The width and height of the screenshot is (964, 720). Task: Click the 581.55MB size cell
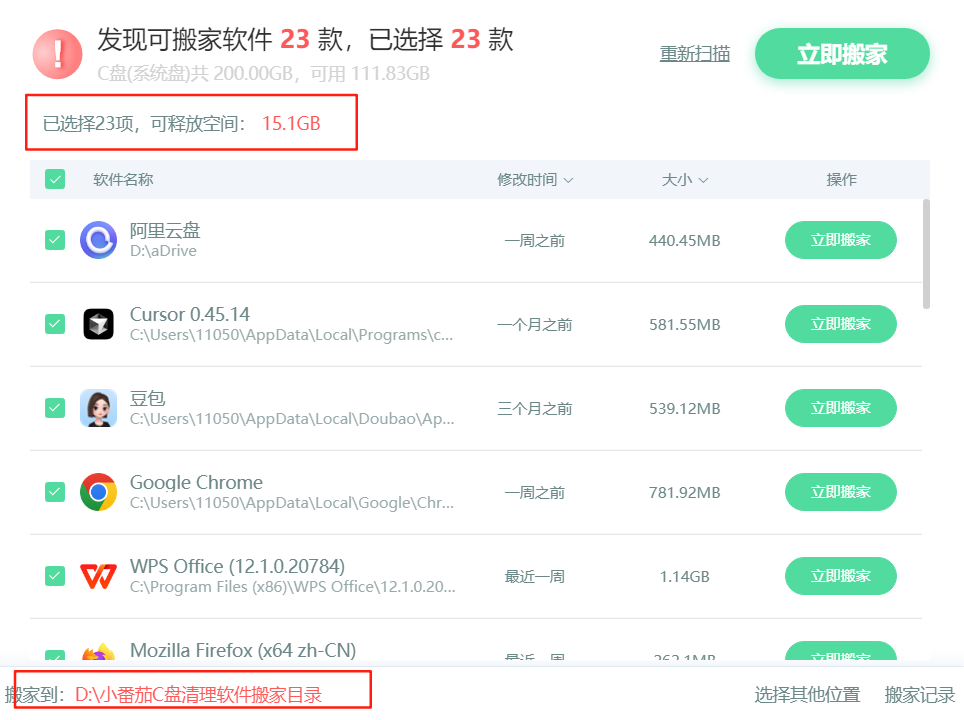(x=684, y=325)
